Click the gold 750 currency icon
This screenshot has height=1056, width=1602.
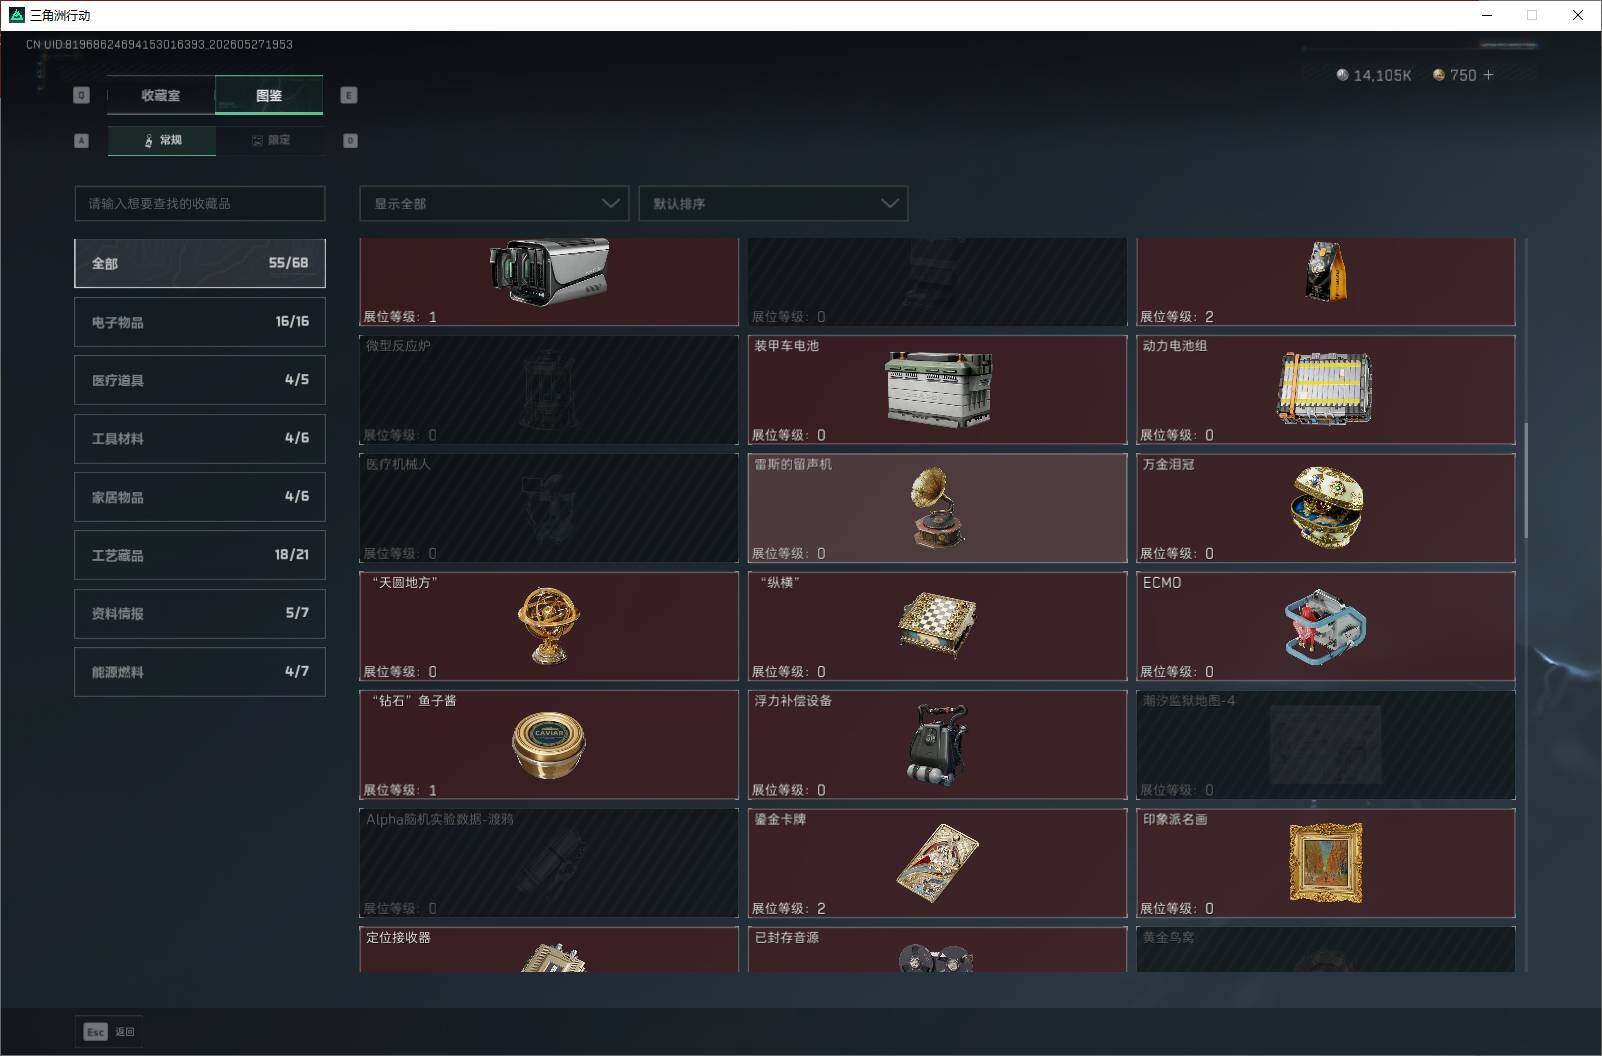[1439, 75]
